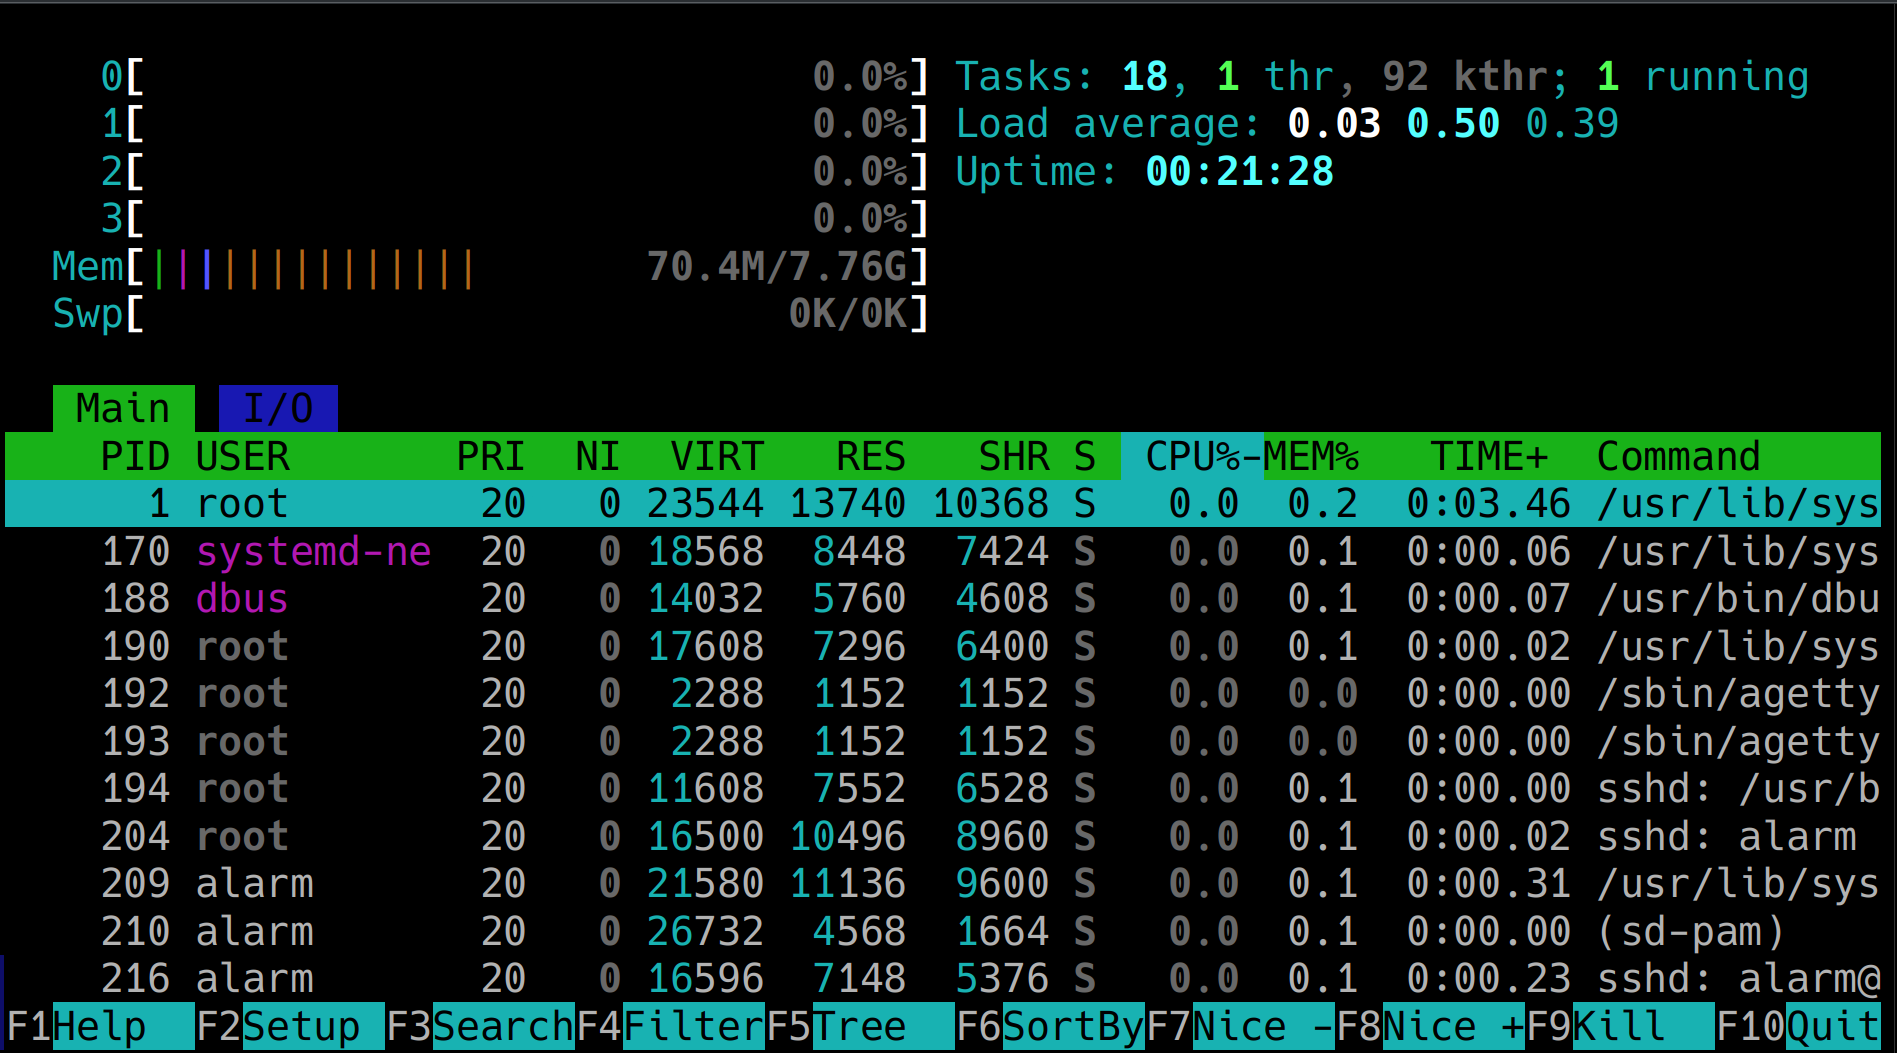
Task: Click TIME+ value 0:03.46
Action: coord(1489,503)
